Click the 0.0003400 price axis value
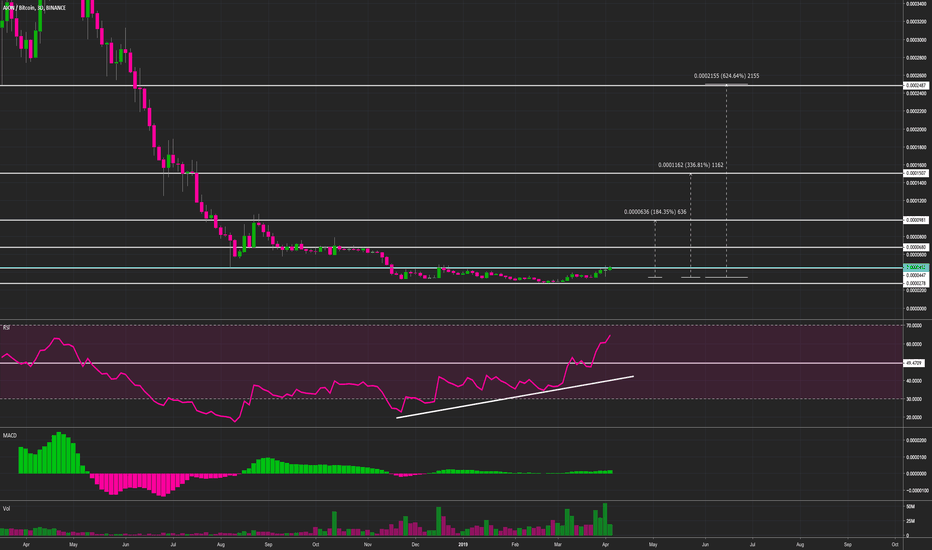932x550 pixels. click(917, 4)
